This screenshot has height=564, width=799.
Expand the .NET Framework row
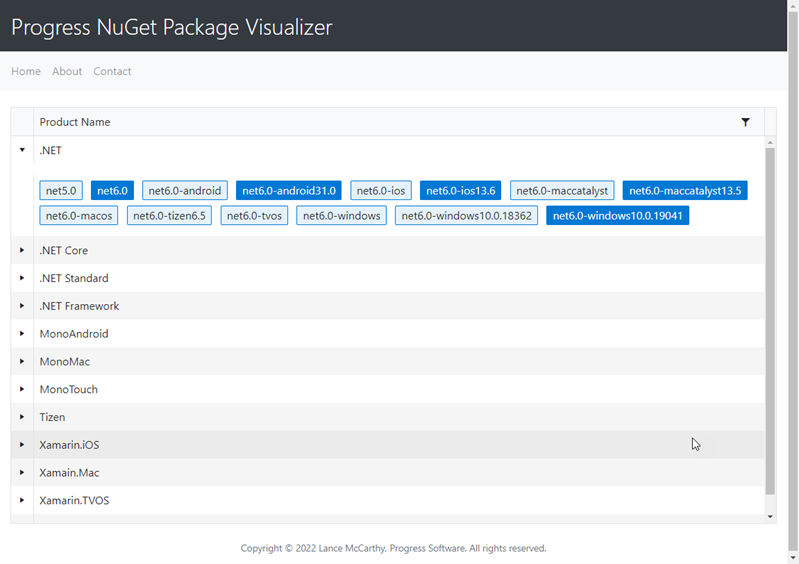[22, 306]
